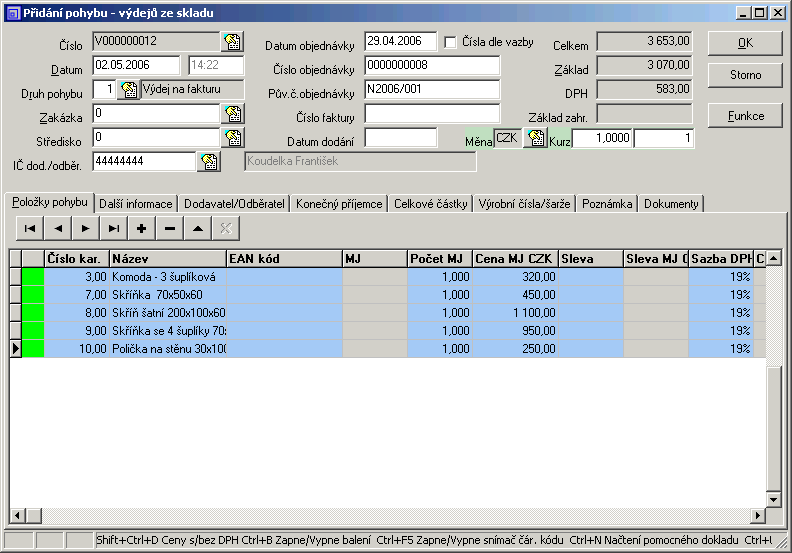The image size is (792, 553).
Task: Click Sazba DPH column header
Action: (721, 259)
